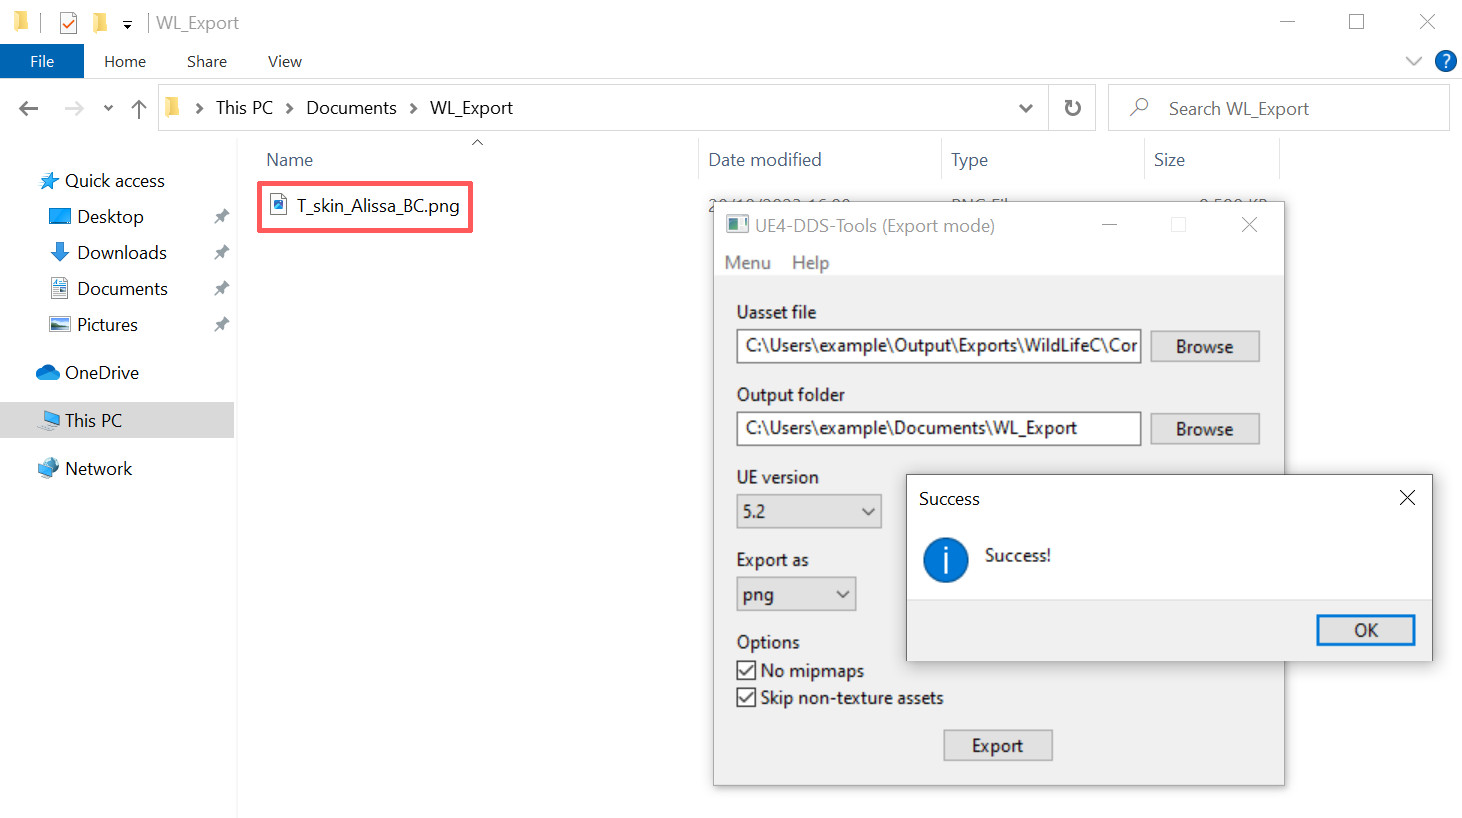Click the Refresh icon beside address bar
The image size is (1462, 818).
click(x=1072, y=108)
